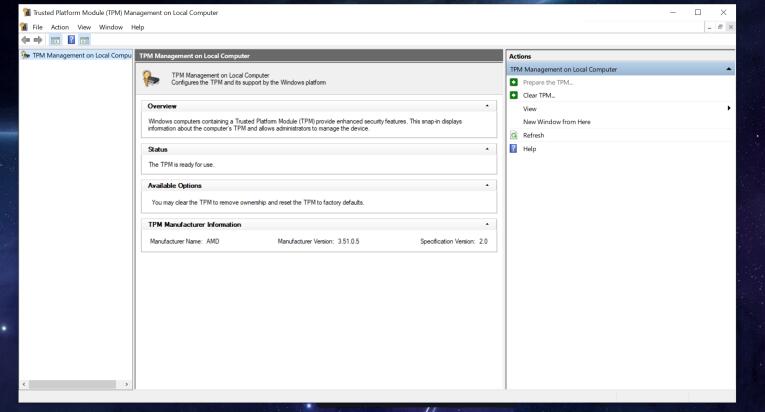The height and width of the screenshot is (412, 765).
Task: Click the tree pane right scroll arrow
Action: 126,384
